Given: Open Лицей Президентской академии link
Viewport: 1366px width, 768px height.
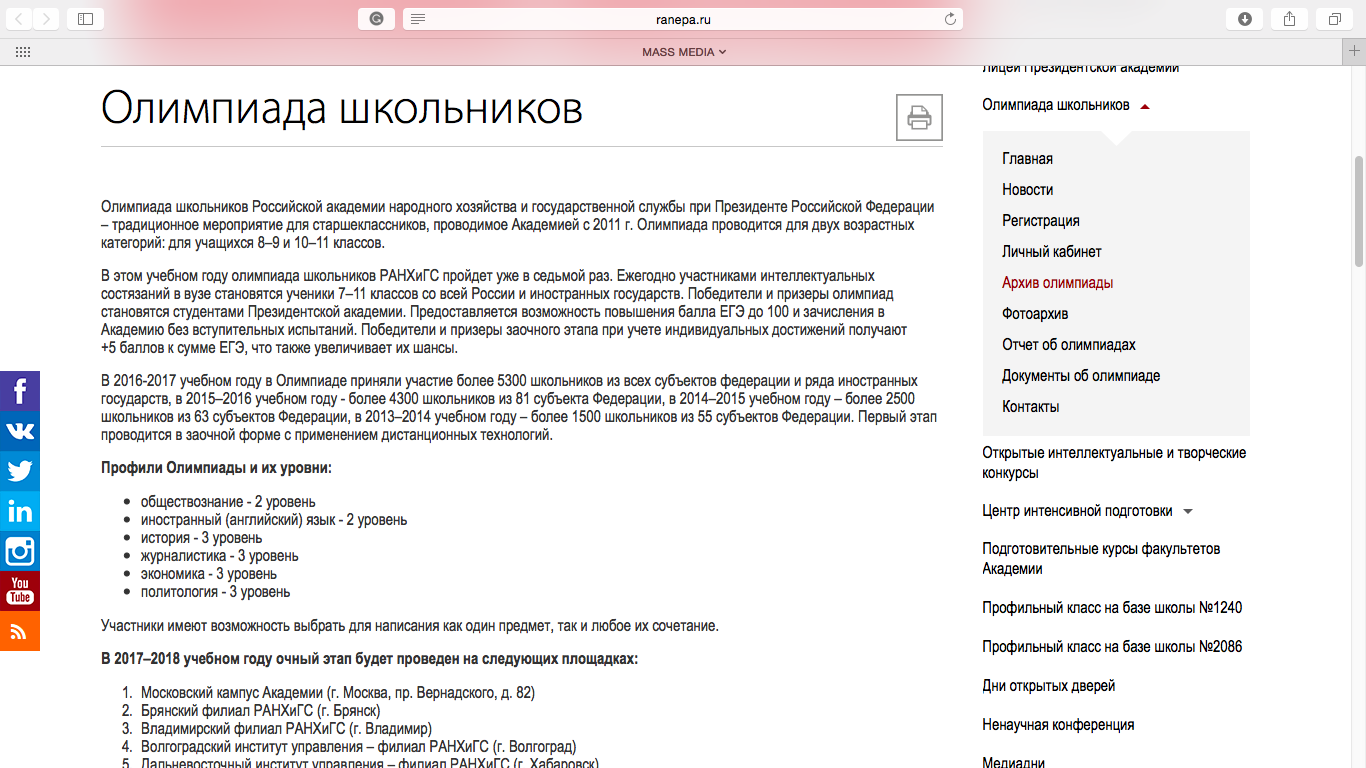Looking at the screenshot, I should 1081,68.
